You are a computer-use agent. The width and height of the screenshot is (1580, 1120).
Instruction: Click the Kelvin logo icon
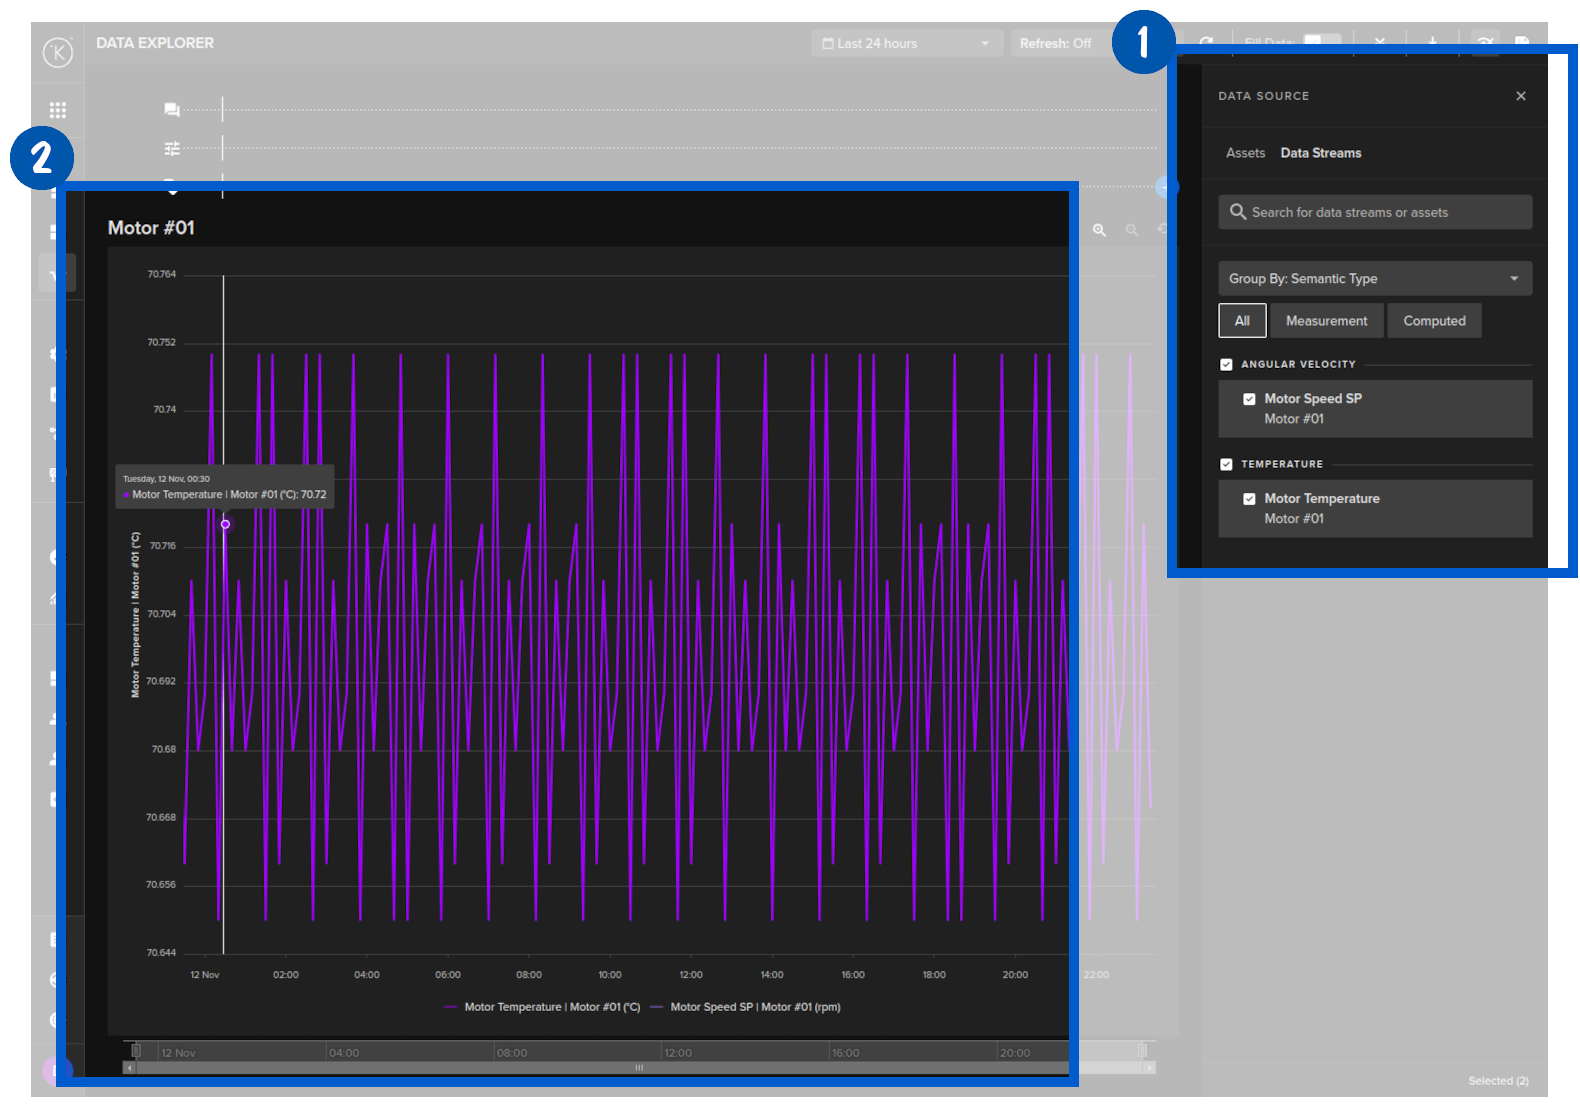[58, 52]
